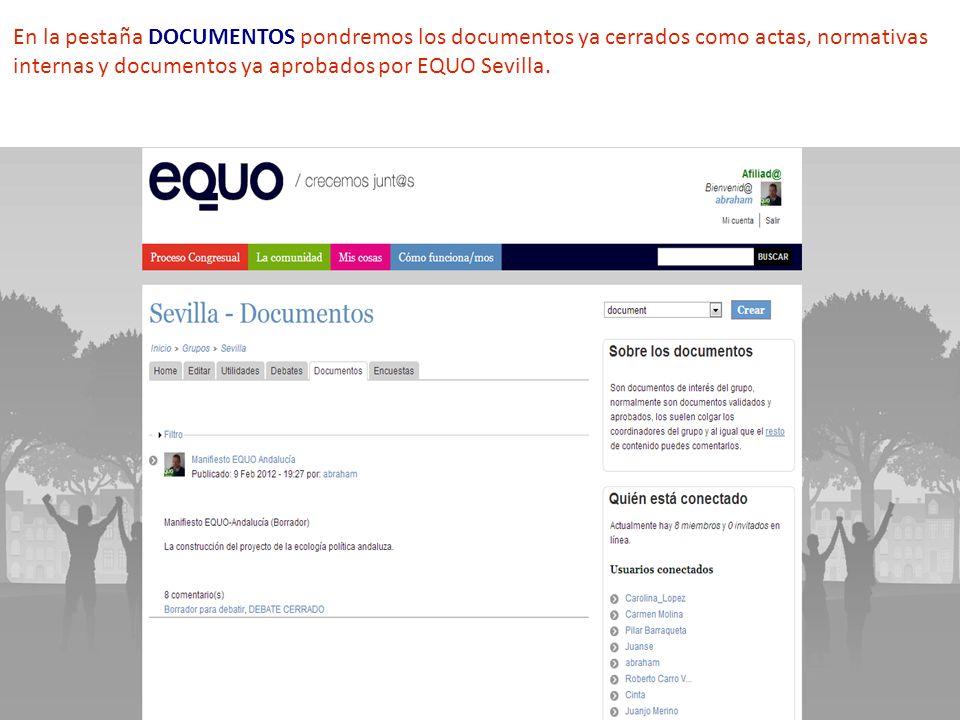Open Manifiesto EQUO Andalucía document
The width and height of the screenshot is (960, 720).
click(x=243, y=459)
